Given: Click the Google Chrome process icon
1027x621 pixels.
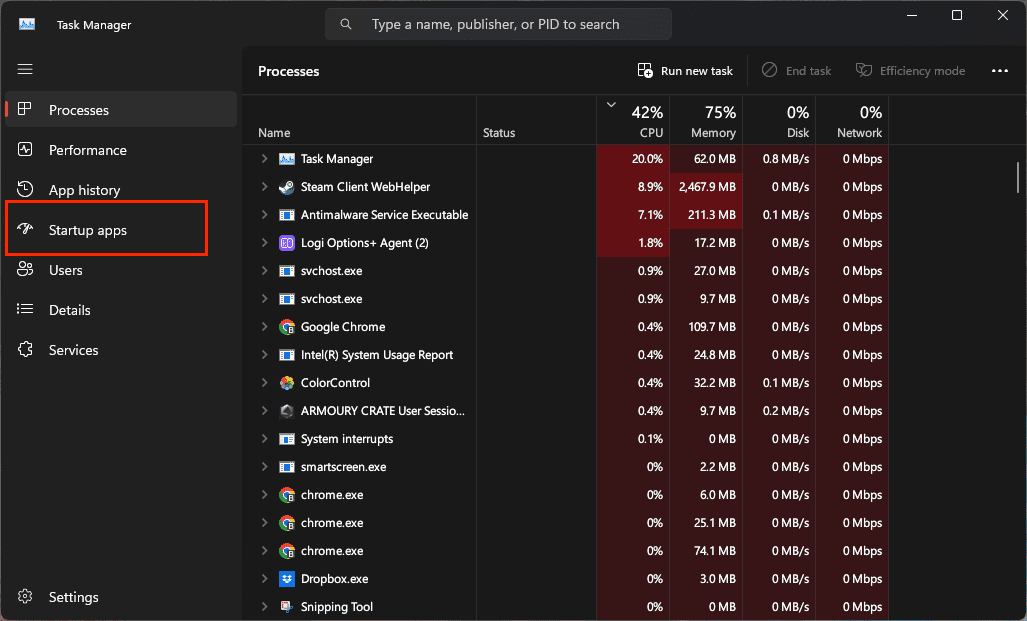Looking at the screenshot, I should click(286, 327).
